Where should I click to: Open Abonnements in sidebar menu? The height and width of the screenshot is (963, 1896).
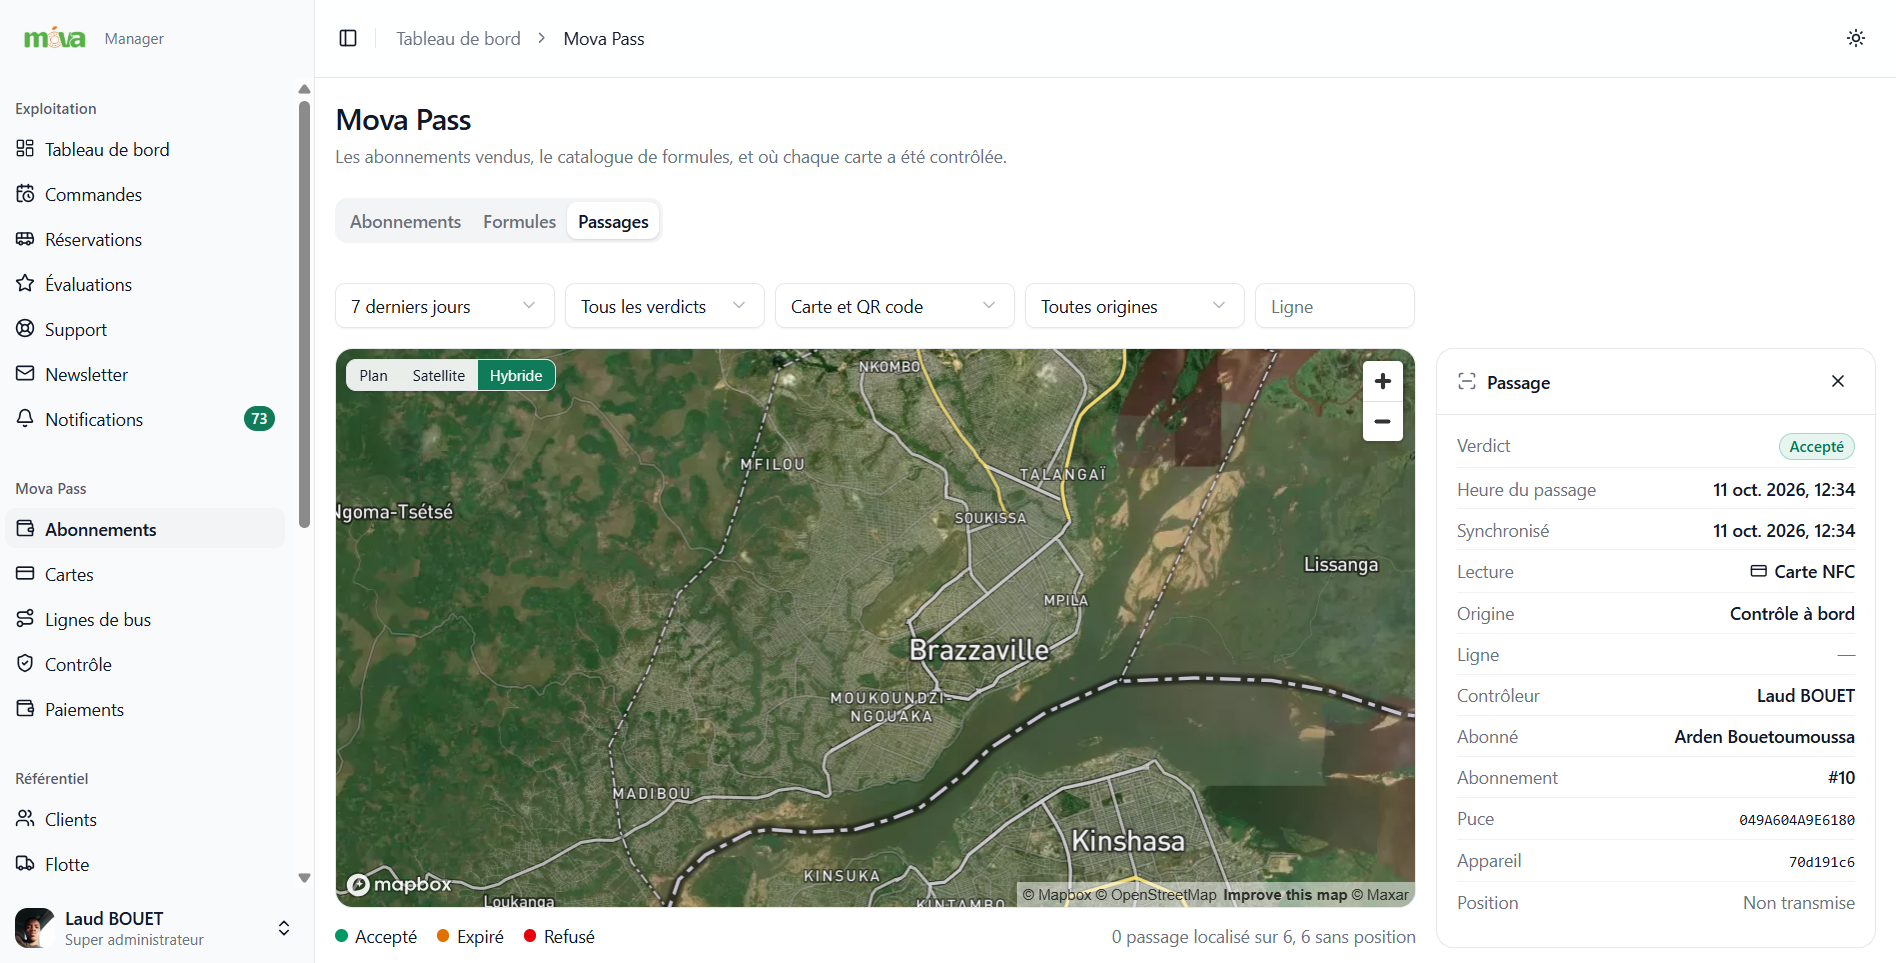(x=145, y=529)
